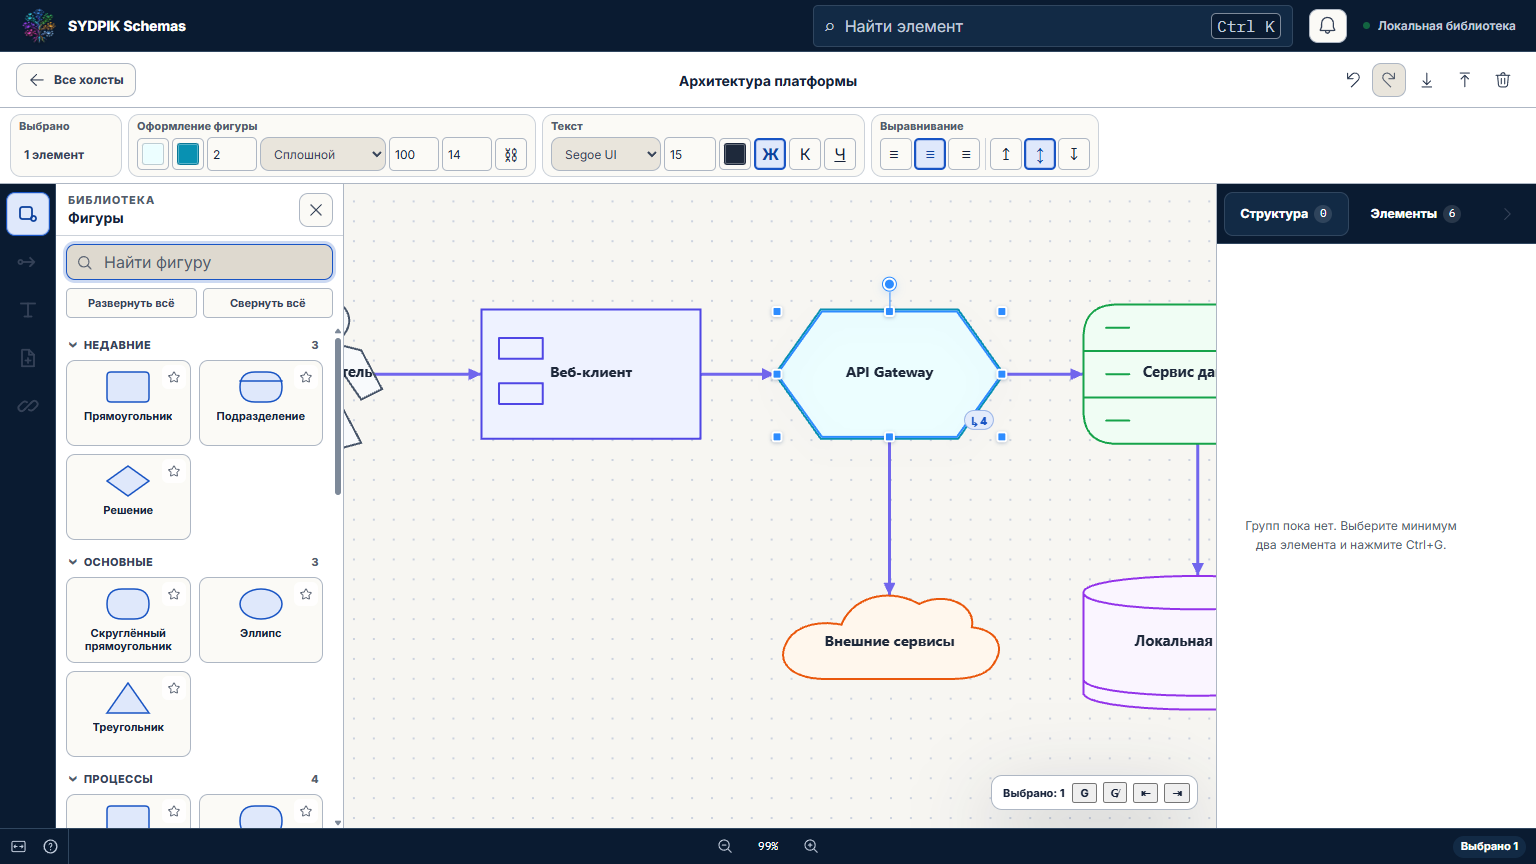
Task: Click the link icon in the left sidebar
Action: pos(28,406)
